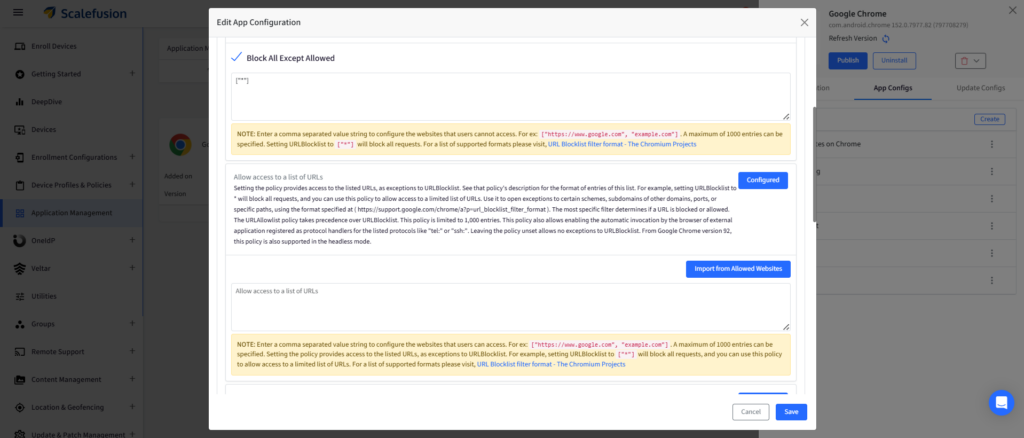Screen dimensions: 1024x438
Task: Click the blocklist text area containing ["*"]
Action: click(x=511, y=97)
